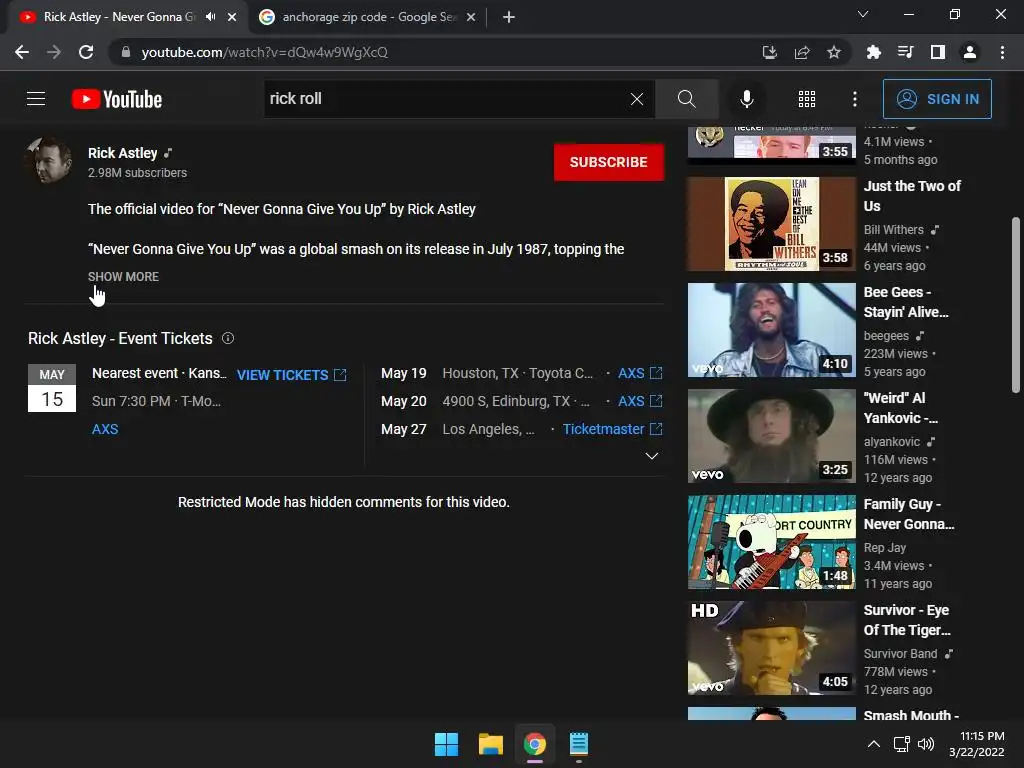Image resolution: width=1024 pixels, height=768 pixels.
Task: Click the address bar URL
Action: [x=264, y=52]
